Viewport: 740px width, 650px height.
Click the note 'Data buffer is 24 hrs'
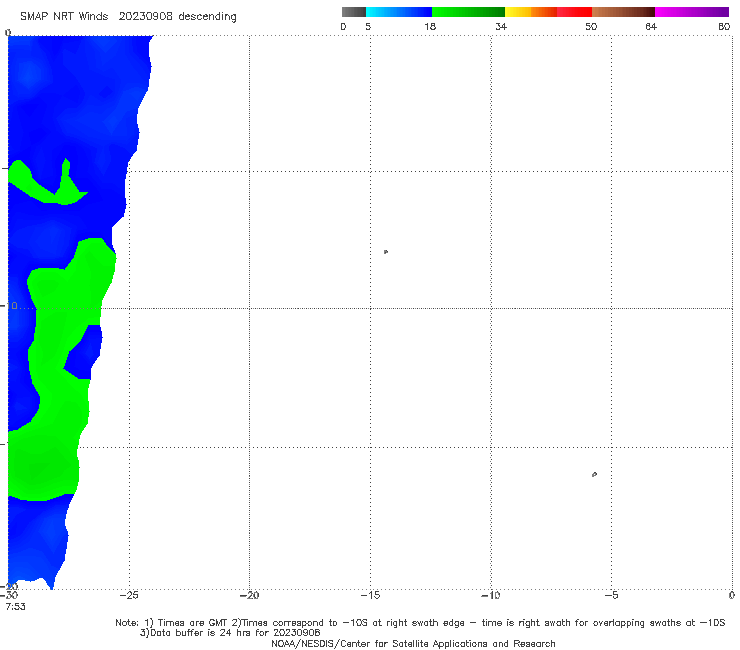pyautogui.click(x=203, y=633)
